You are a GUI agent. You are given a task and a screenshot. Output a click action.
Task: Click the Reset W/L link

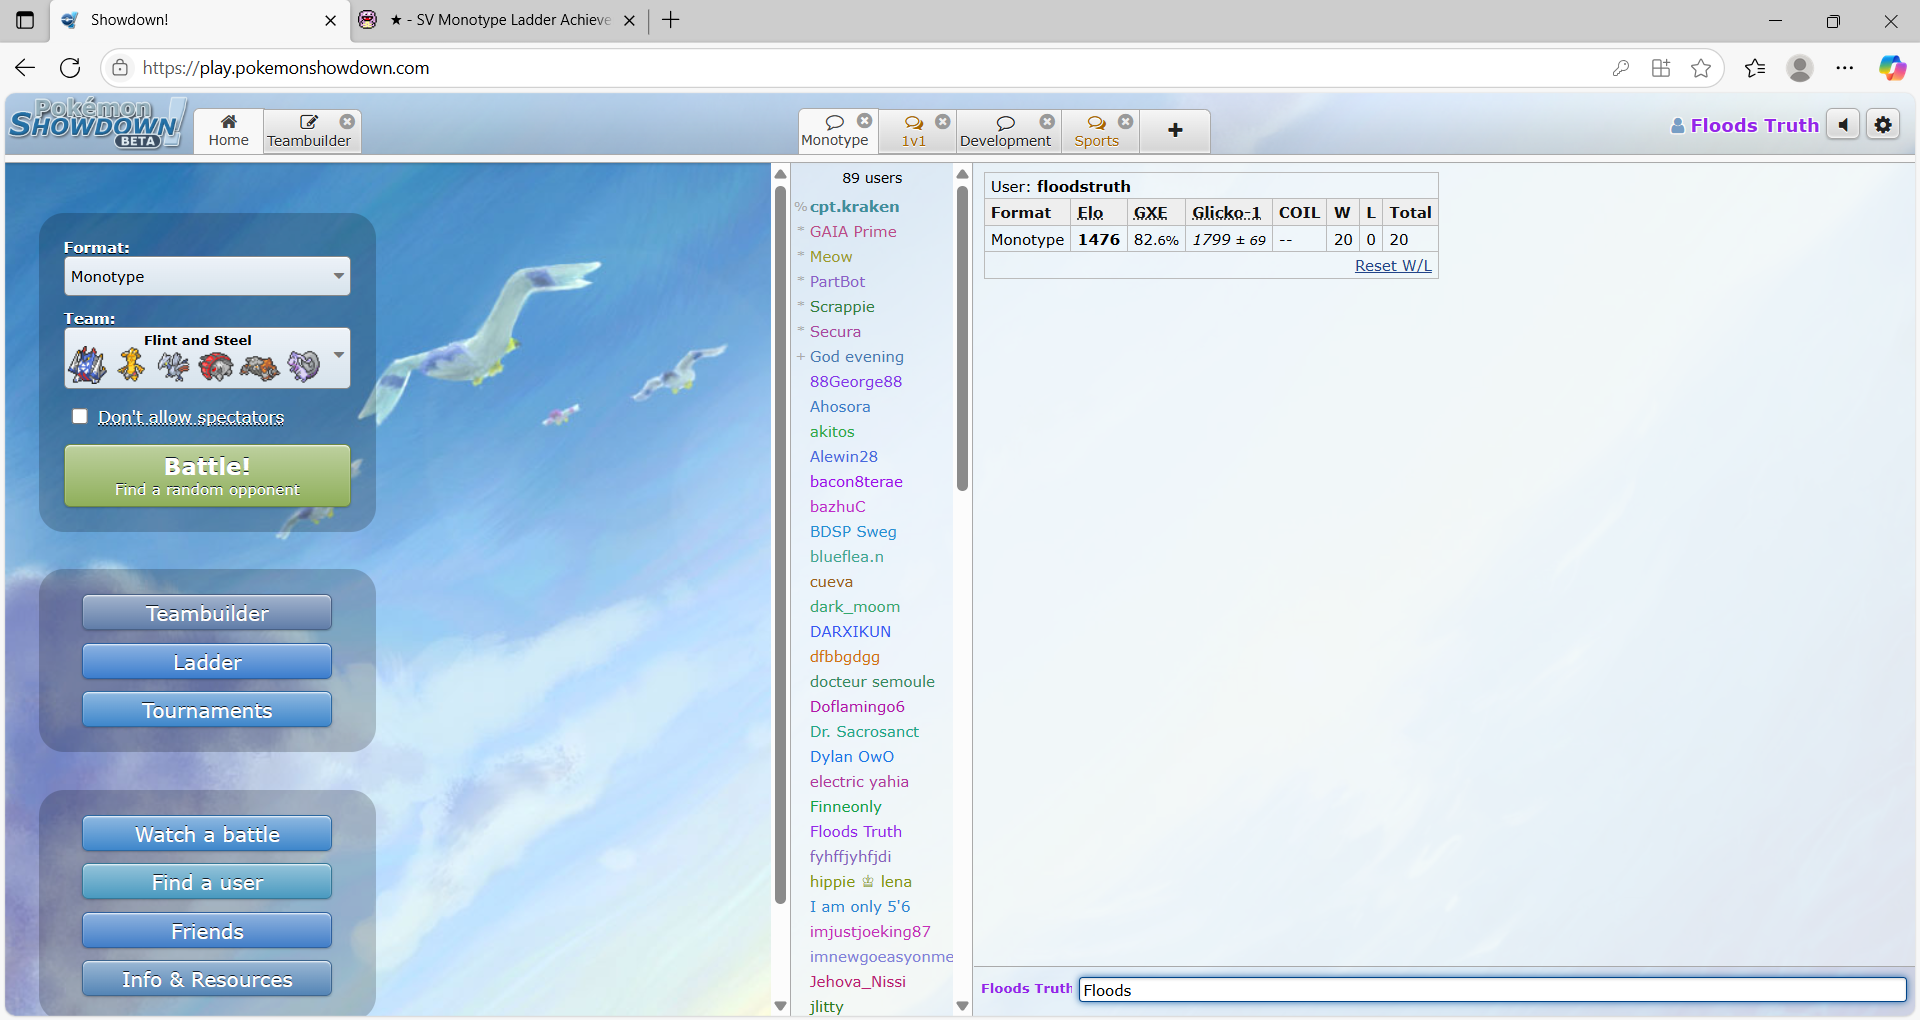pos(1393,265)
